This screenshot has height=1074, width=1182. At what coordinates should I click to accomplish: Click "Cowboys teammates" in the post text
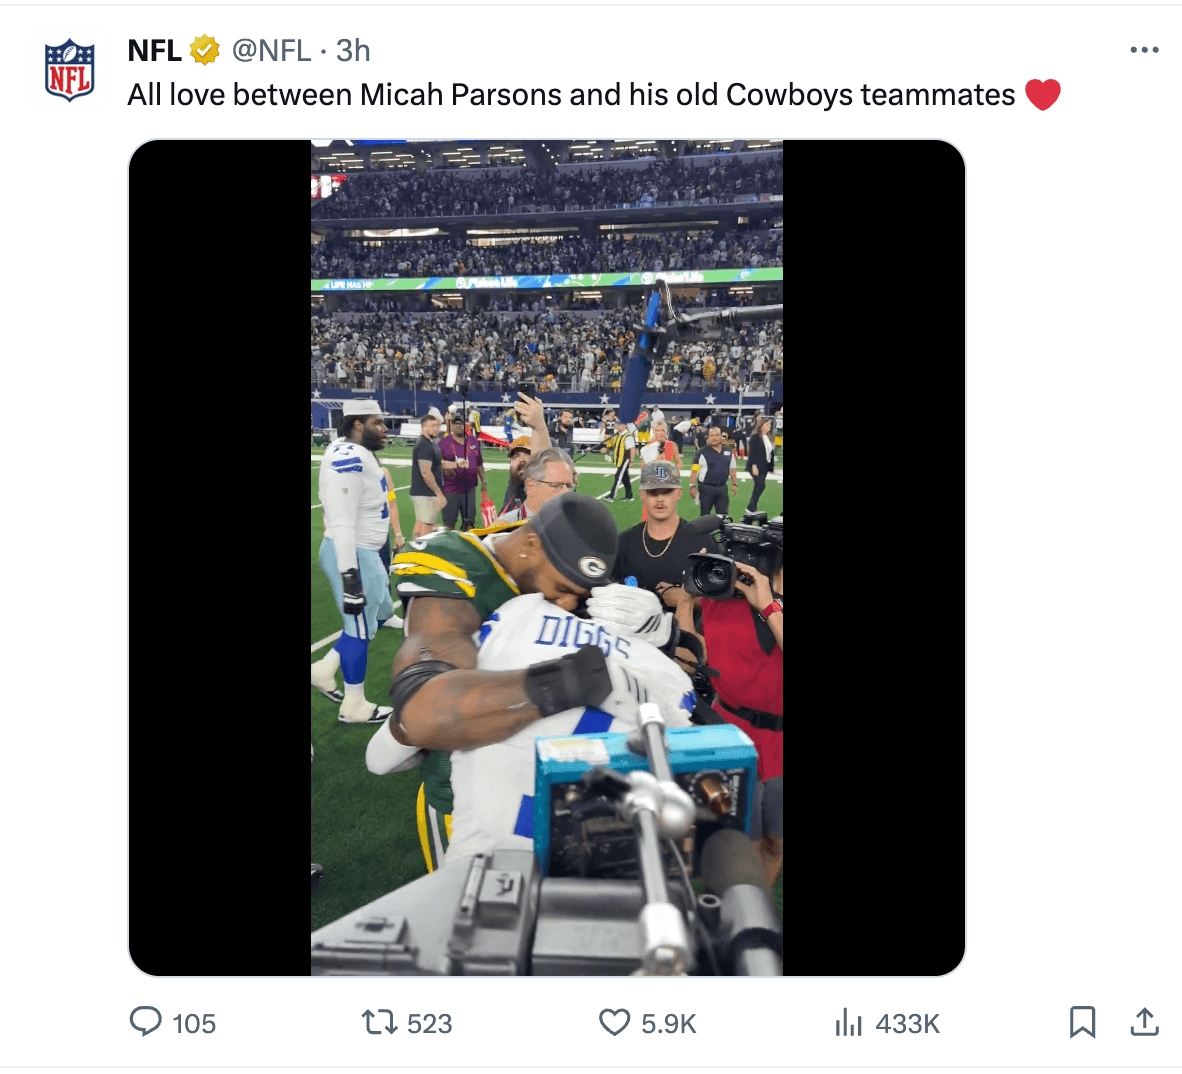[x=870, y=95]
